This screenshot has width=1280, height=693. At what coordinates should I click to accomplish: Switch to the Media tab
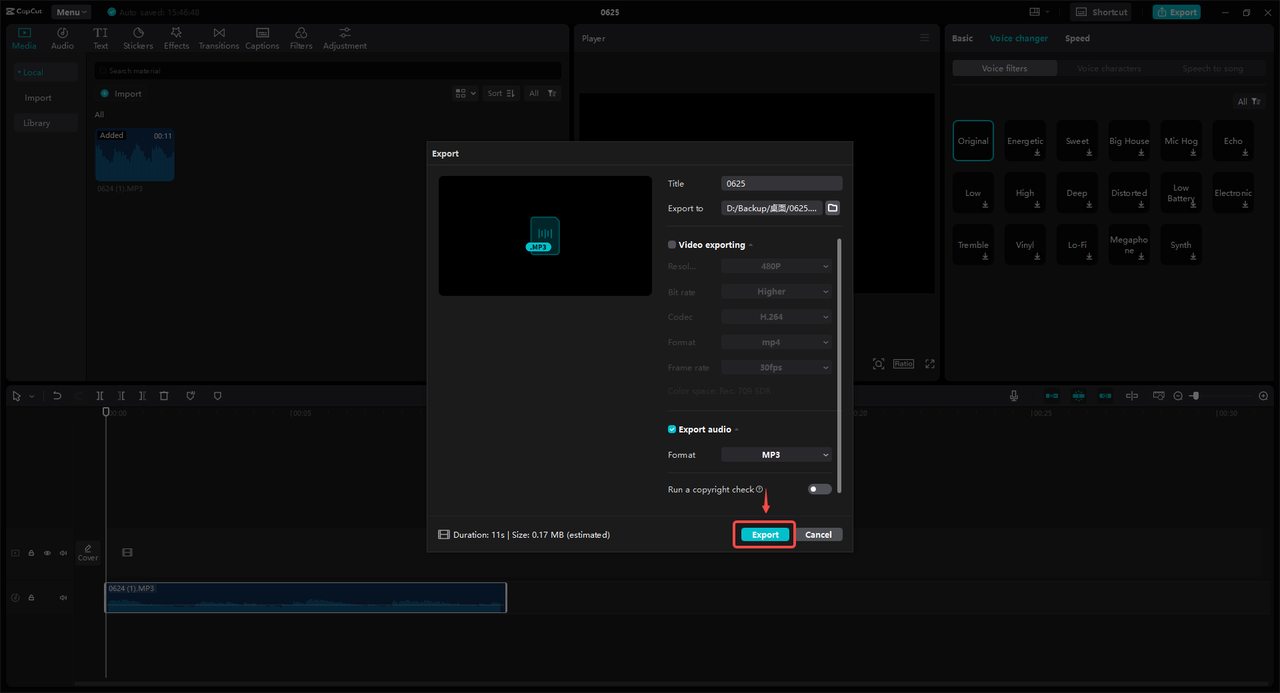24,39
